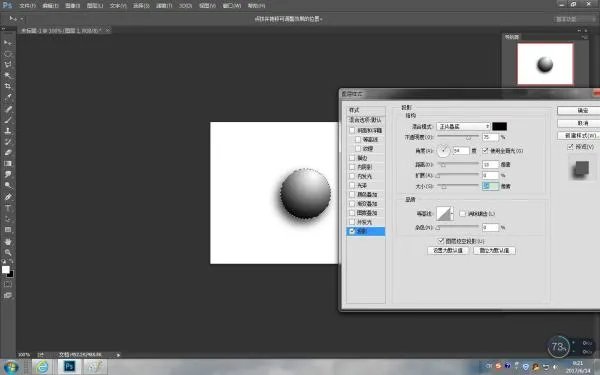Open the Image menu

[x=72, y=6]
